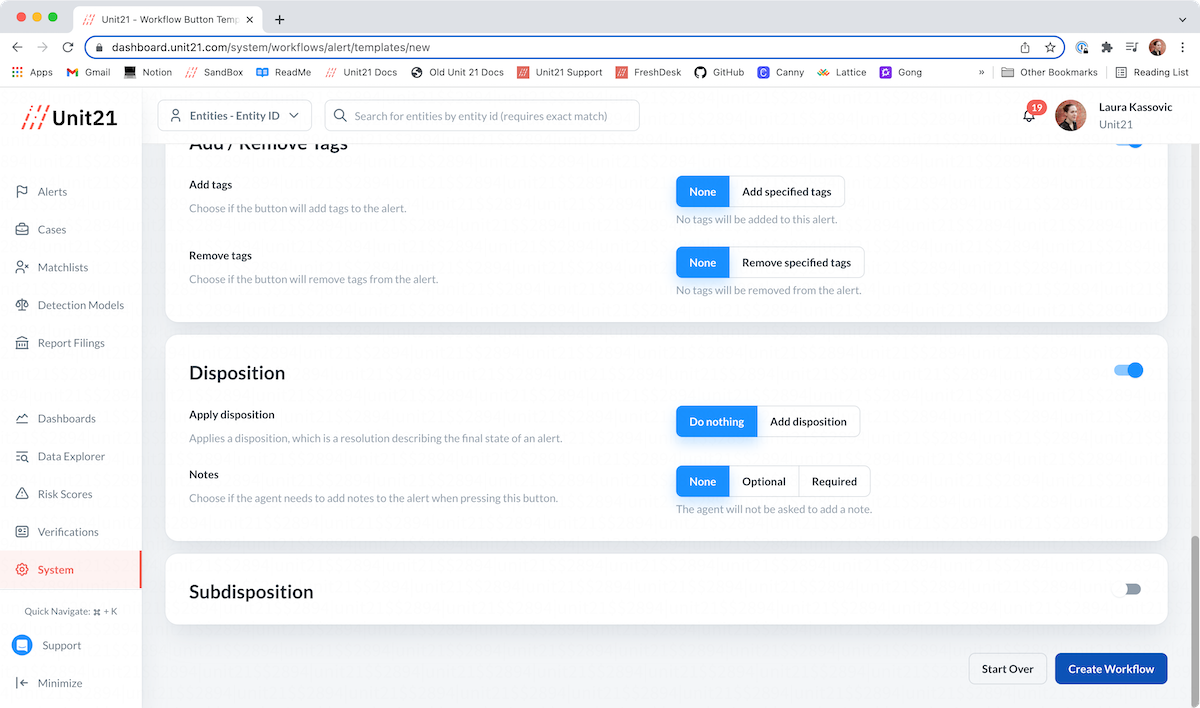The width and height of the screenshot is (1200, 708).
Task: Open the Support chat icon
Action: point(22,646)
